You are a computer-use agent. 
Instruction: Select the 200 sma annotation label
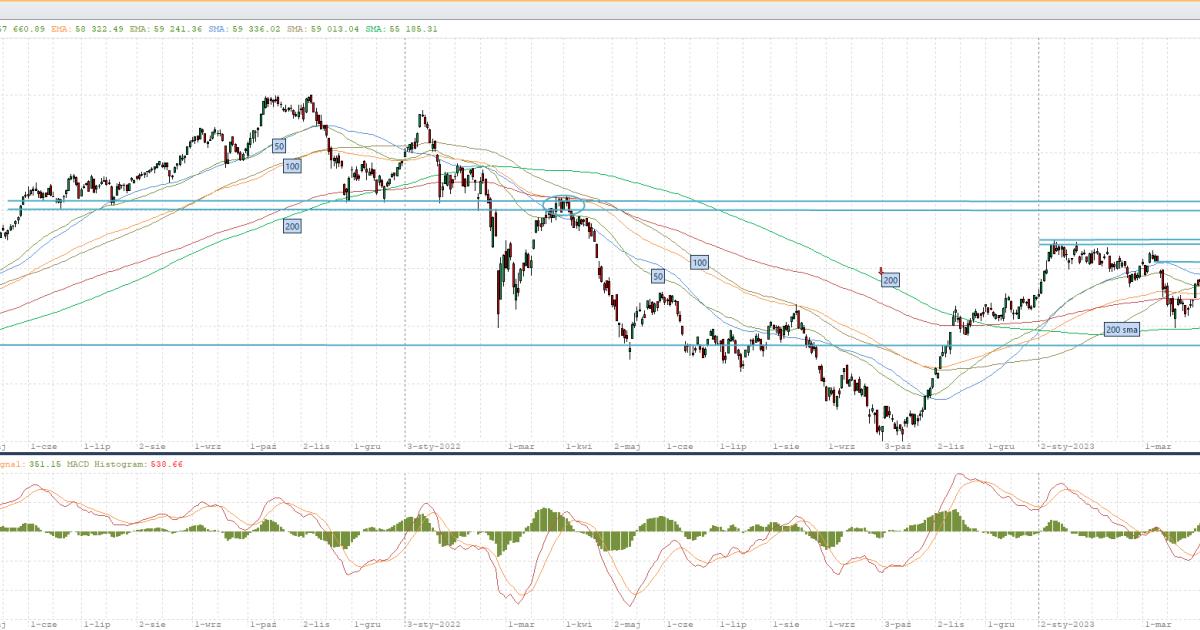click(1122, 329)
